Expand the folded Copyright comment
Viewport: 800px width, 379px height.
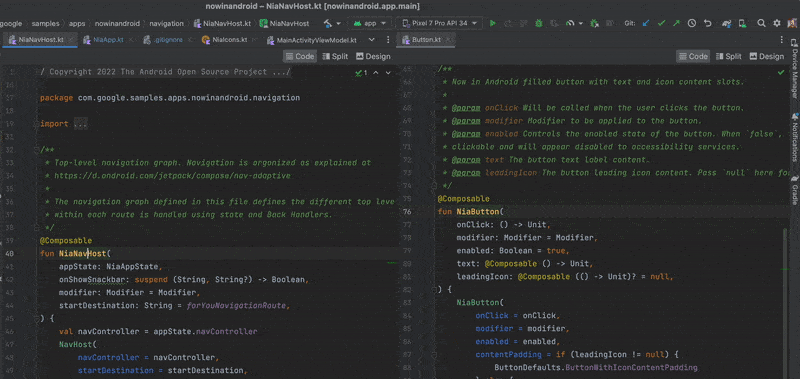tap(165, 72)
